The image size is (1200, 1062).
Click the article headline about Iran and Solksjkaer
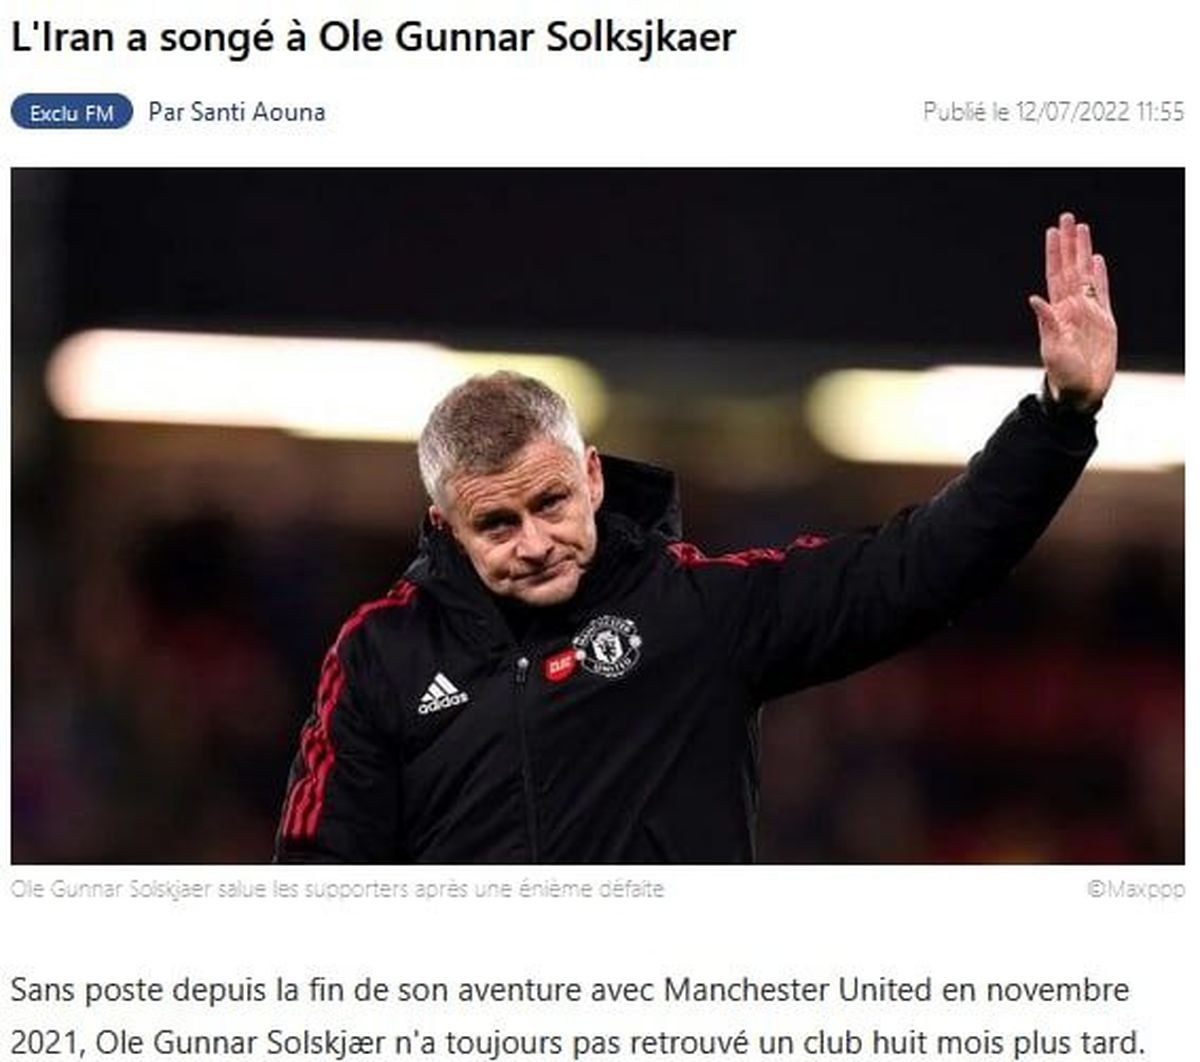(x=373, y=38)
